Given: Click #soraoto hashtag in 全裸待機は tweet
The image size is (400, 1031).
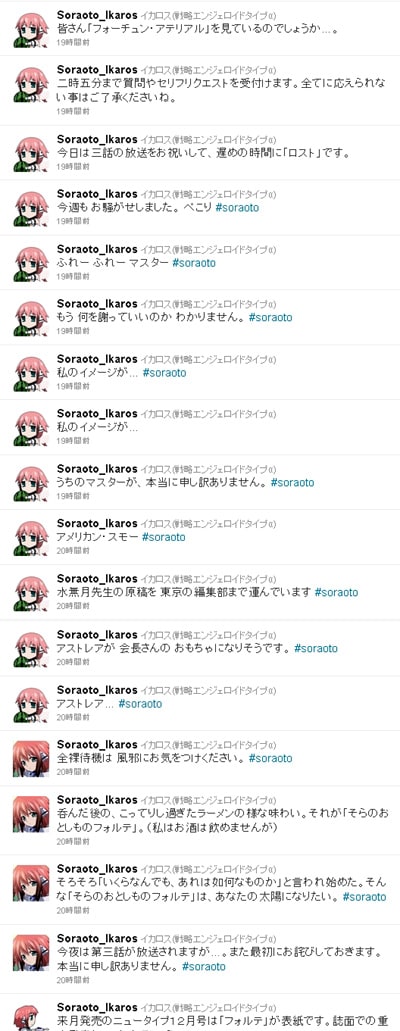Looking at the screenshot, I should (270, 758).
